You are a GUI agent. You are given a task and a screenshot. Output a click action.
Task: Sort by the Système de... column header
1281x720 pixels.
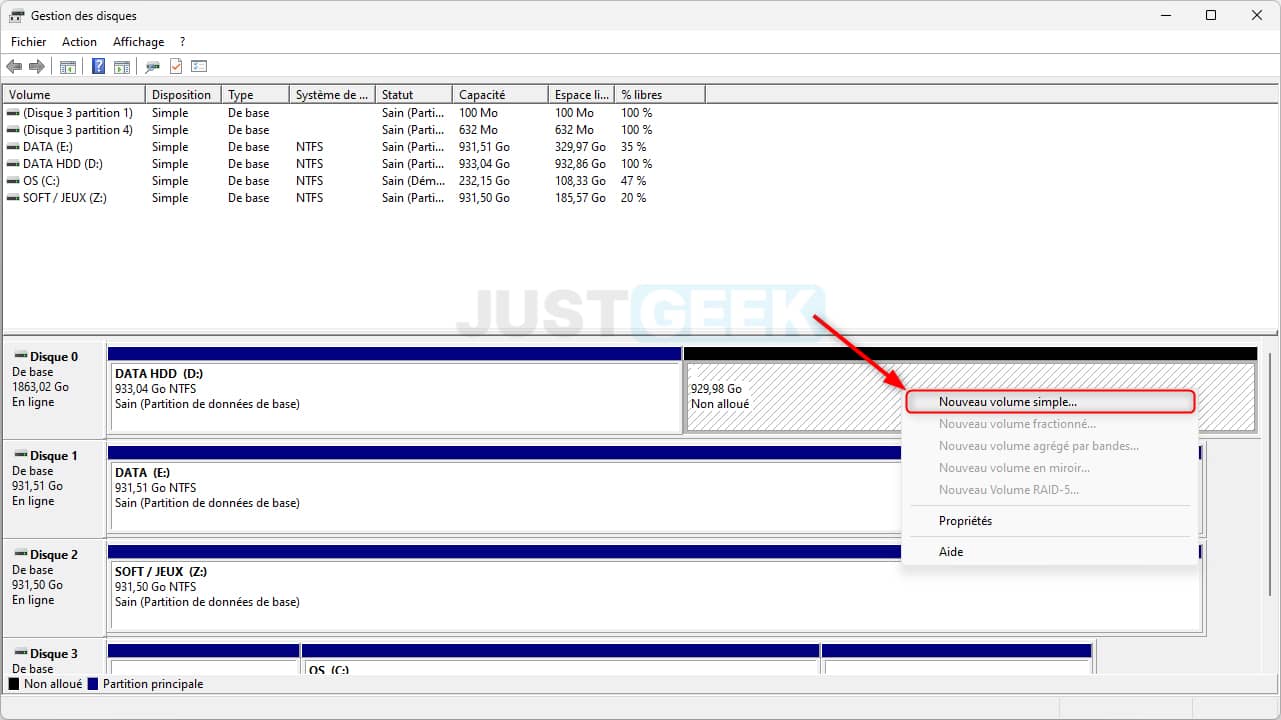tap(333, 95)
